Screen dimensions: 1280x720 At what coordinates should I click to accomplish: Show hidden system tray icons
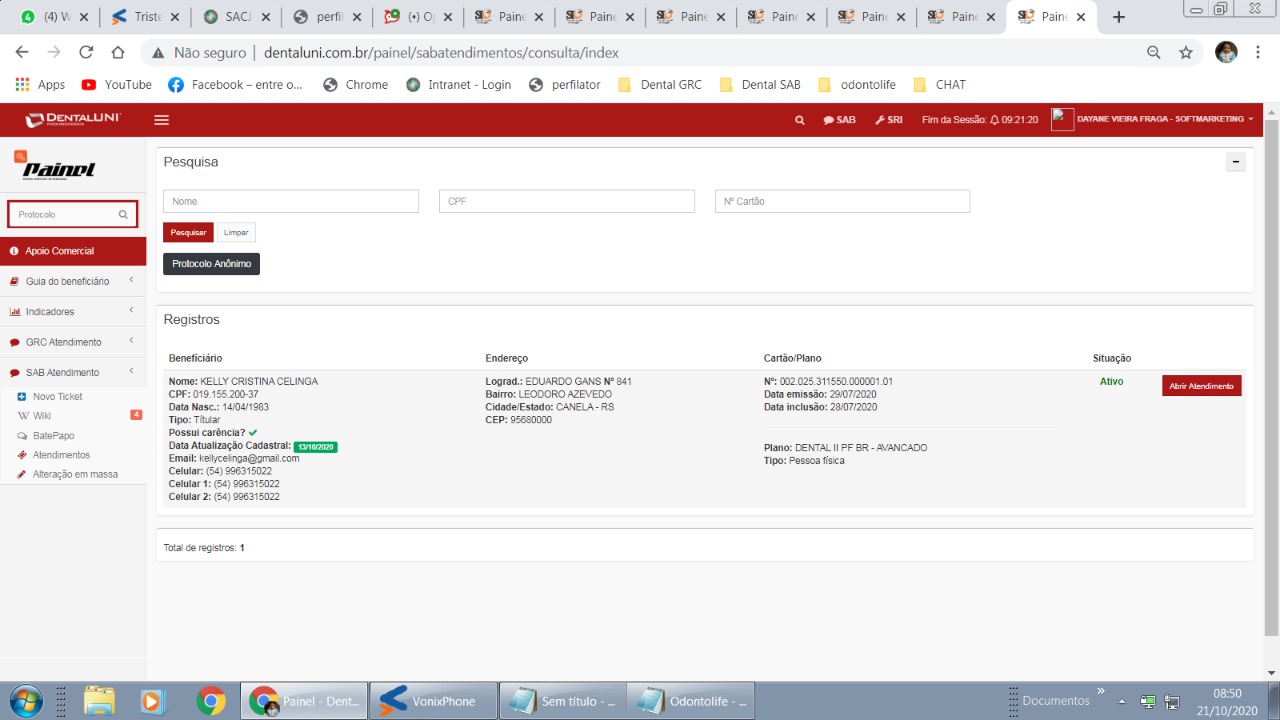tap(1122, 701)
